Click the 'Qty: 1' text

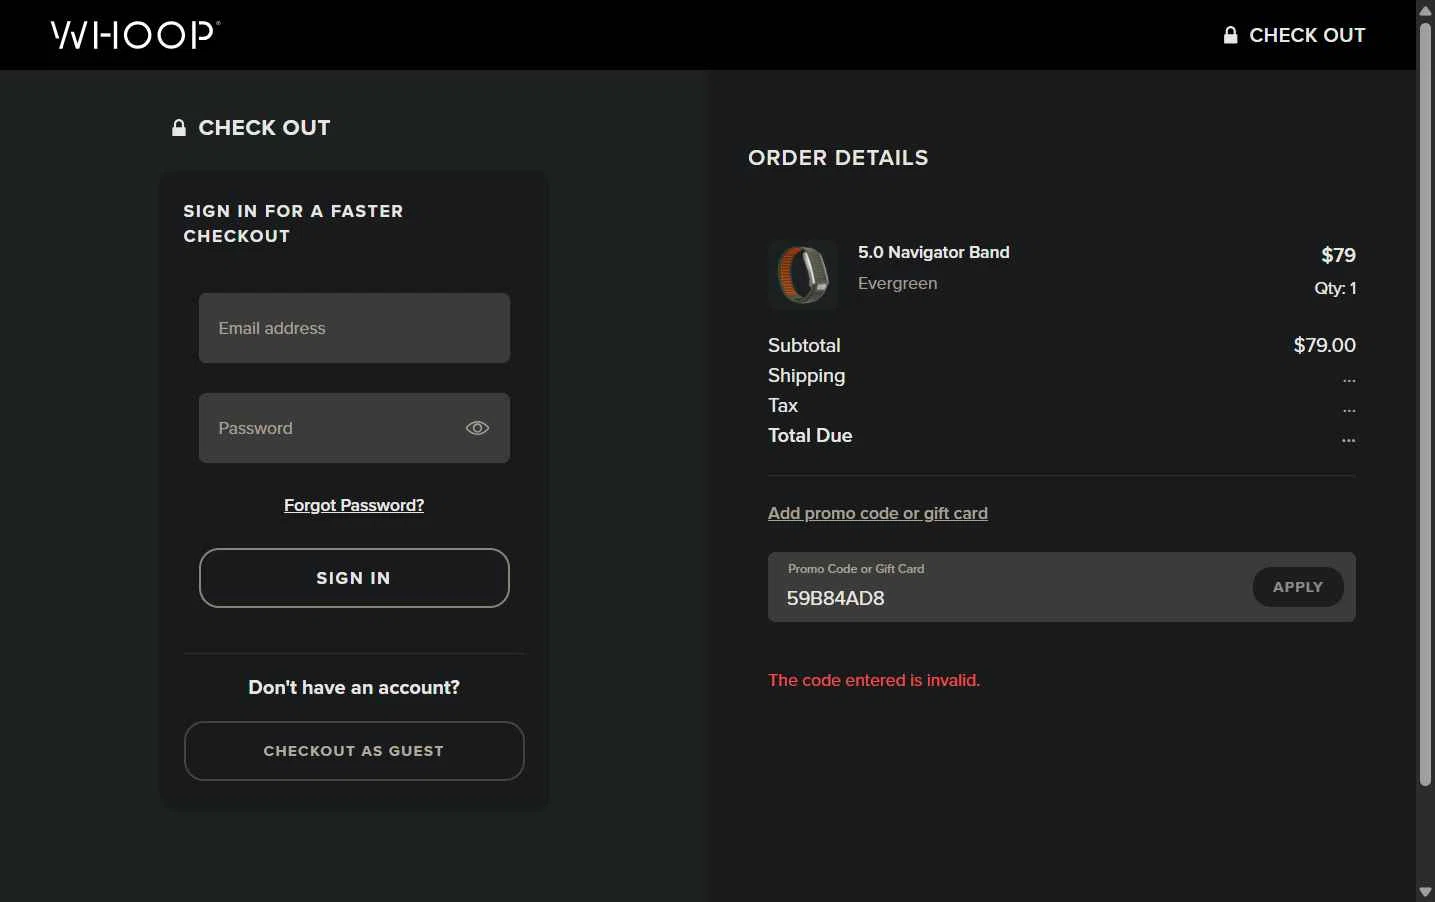pyautogui.click(x=1335, y=288)
